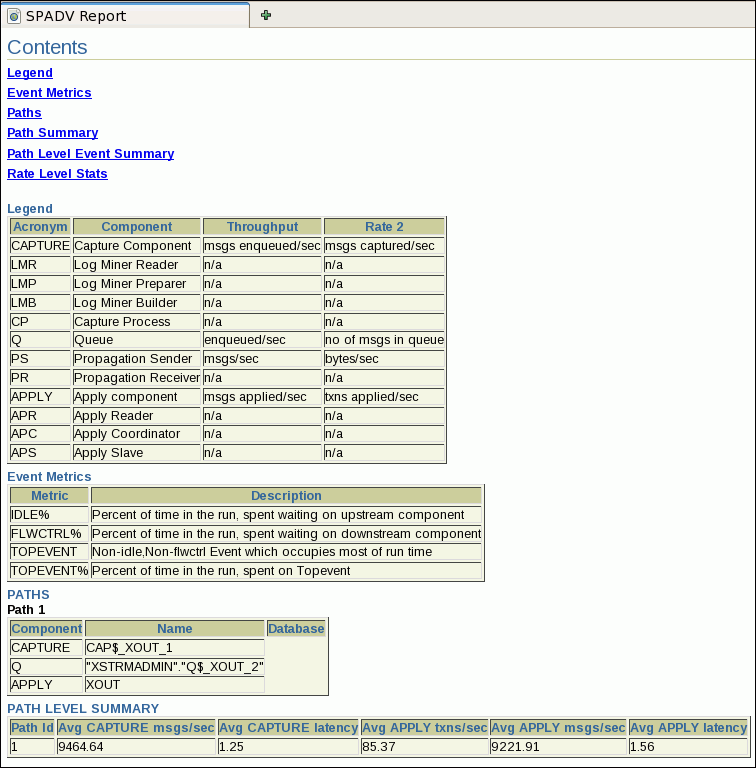756x768 pixels.
Task: Follow the Event Metrics link
Action: 49,93
